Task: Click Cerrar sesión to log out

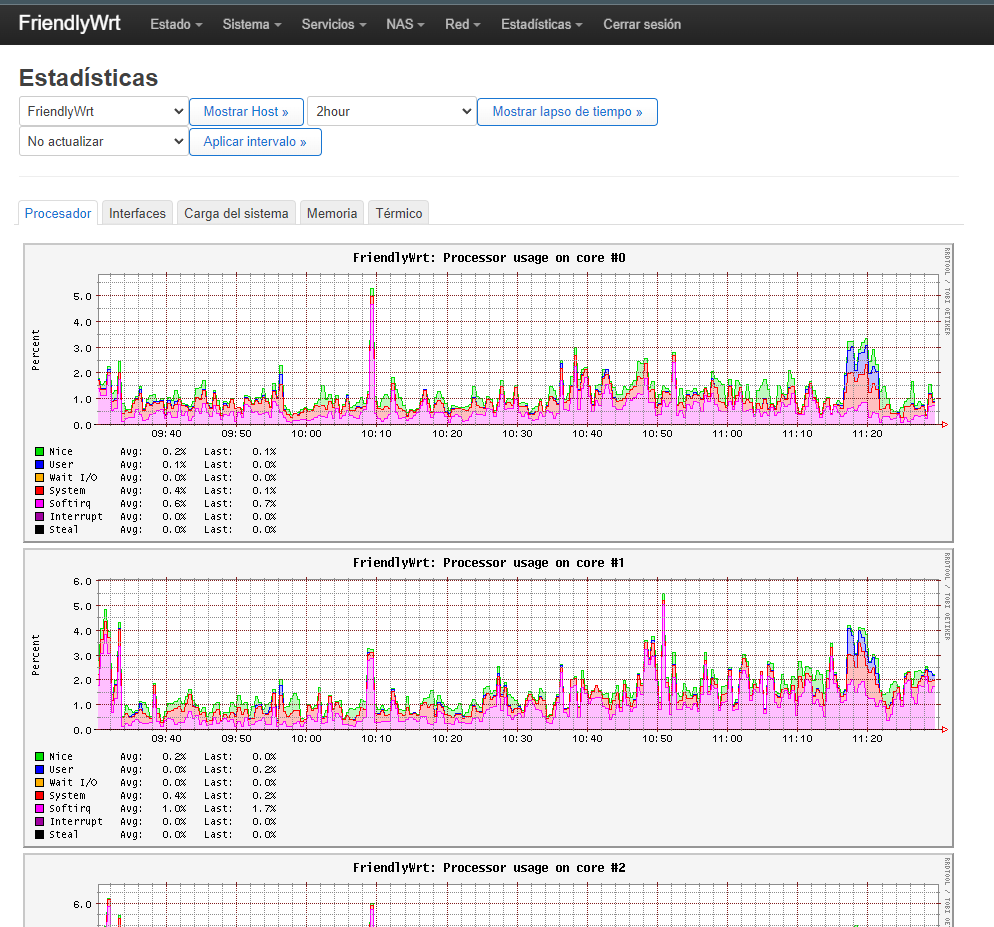Action: tap(641, 24)
